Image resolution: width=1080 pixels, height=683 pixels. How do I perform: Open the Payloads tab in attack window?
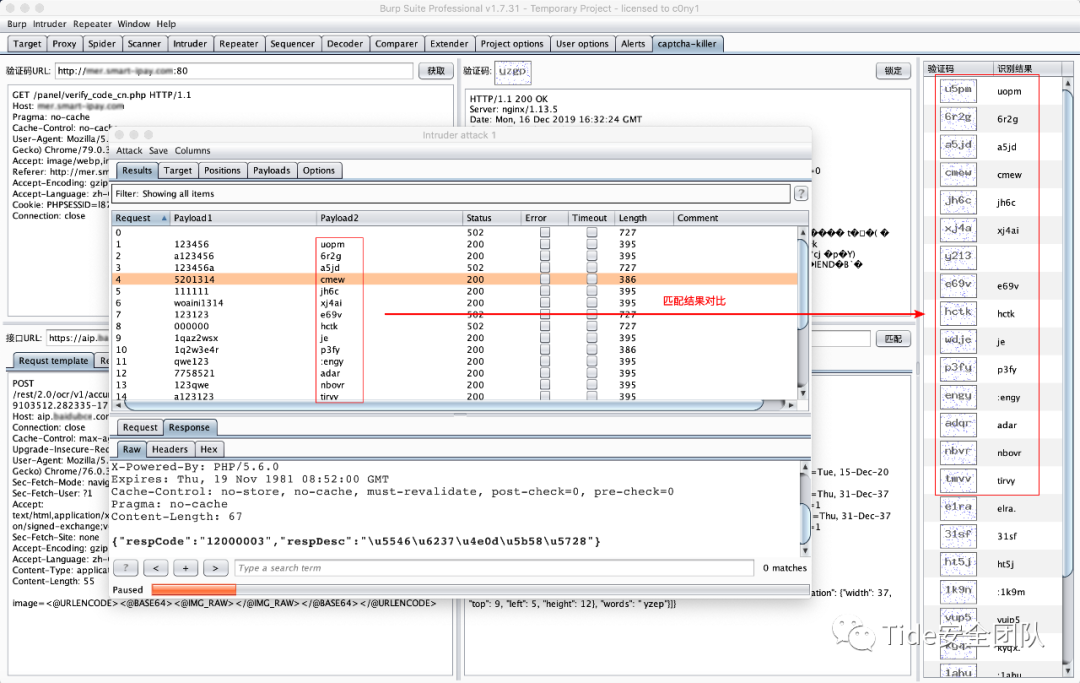click(x=271, y=171)
